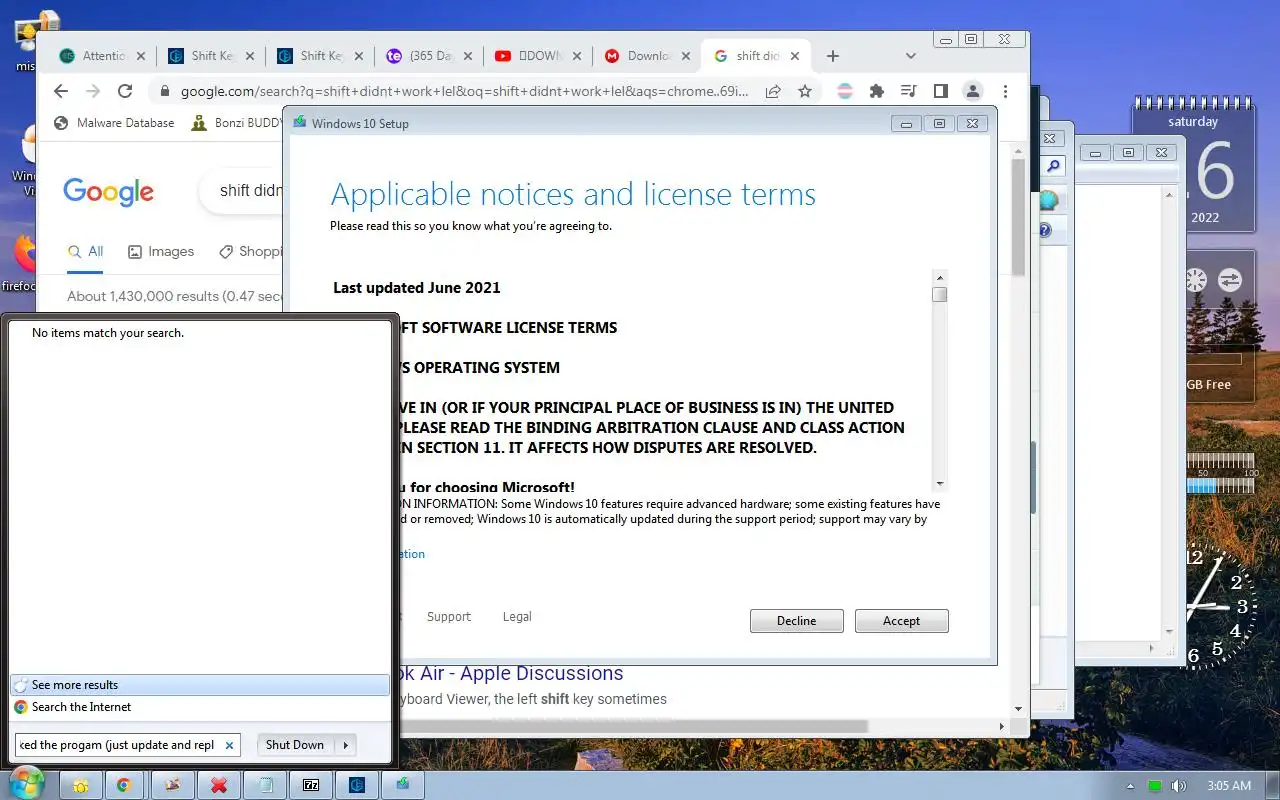
Task: Open the Malware Database bookmark
Action: click(x=113, y=123)
